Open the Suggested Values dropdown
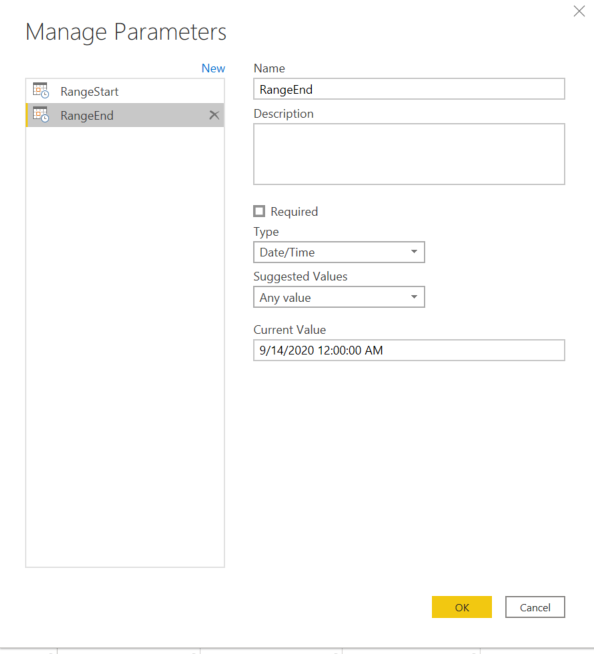The image size is (594, 654). (x=339, y=297)
